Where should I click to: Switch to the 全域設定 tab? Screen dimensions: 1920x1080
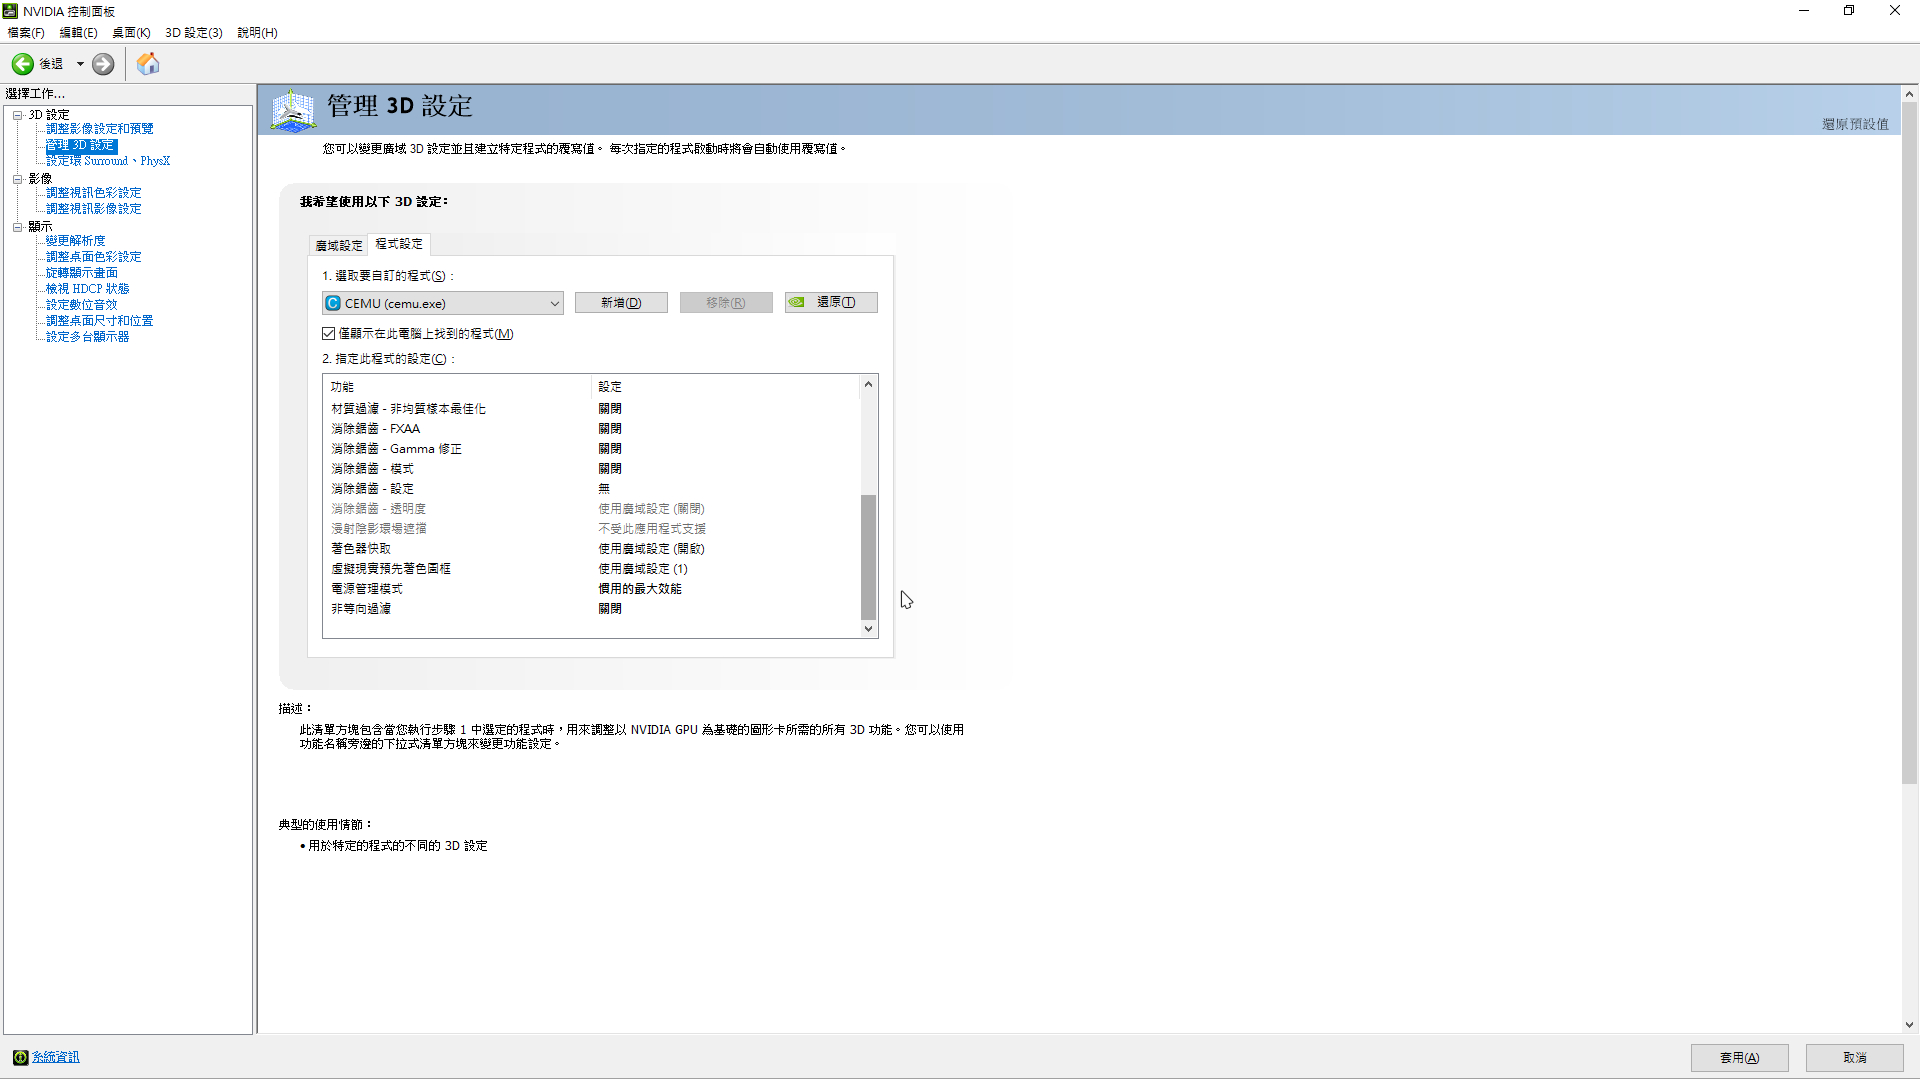pos(339,245)
